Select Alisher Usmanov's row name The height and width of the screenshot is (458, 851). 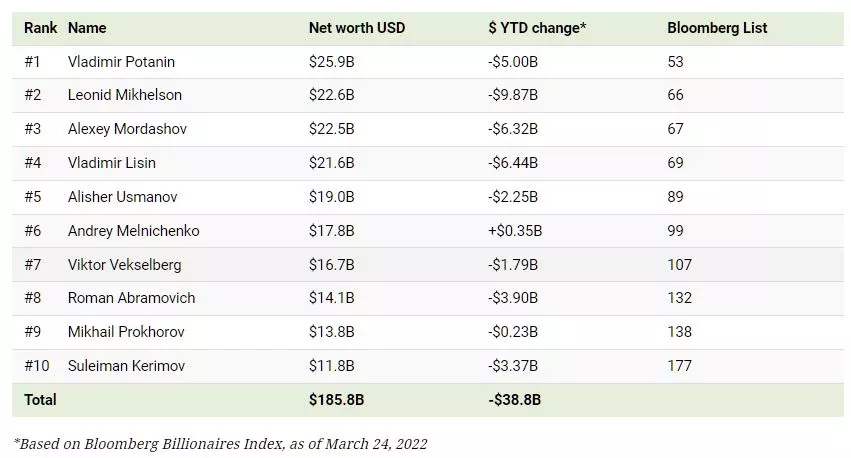point(122,197)
